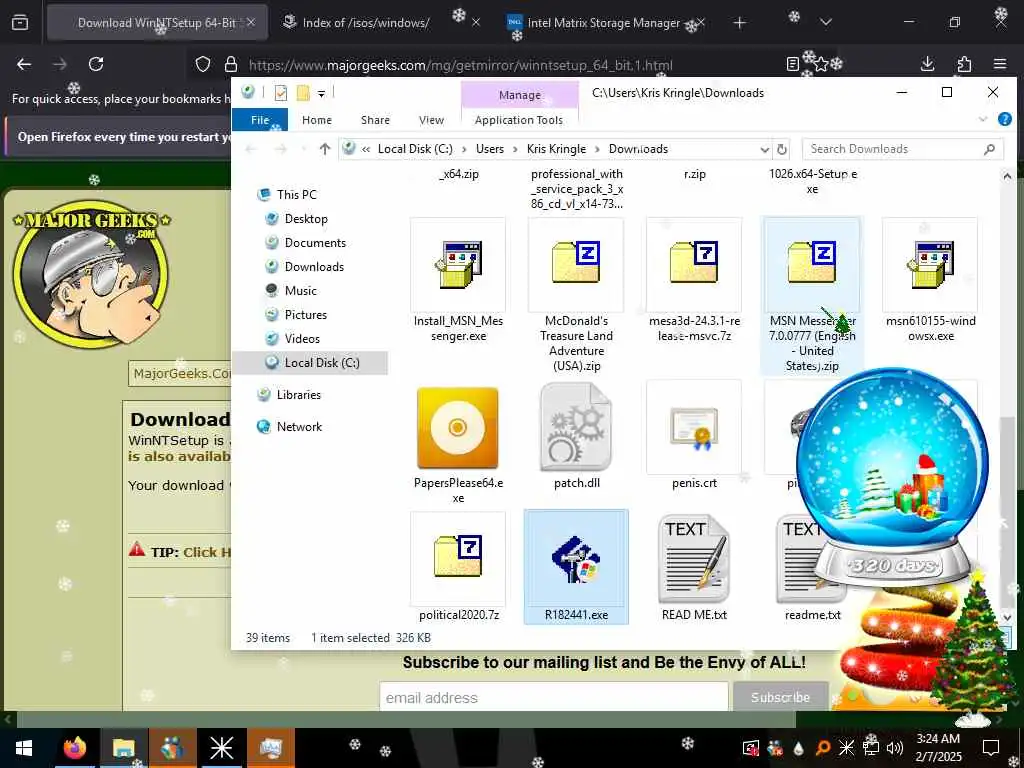Select Libraries in navigation pane
Screen dimensions: 1024x768
click(298, 395)
